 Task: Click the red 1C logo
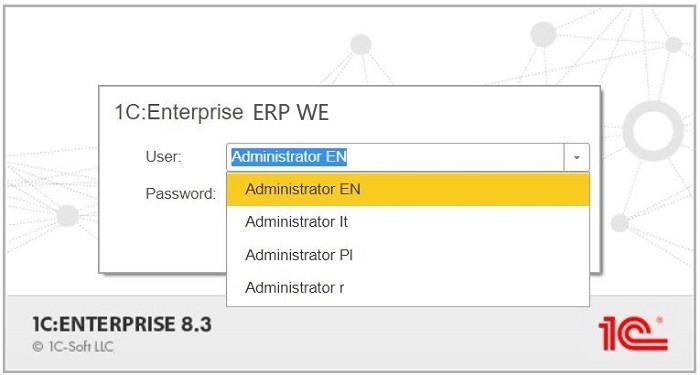pyautogui.click(x=633, y=333)
